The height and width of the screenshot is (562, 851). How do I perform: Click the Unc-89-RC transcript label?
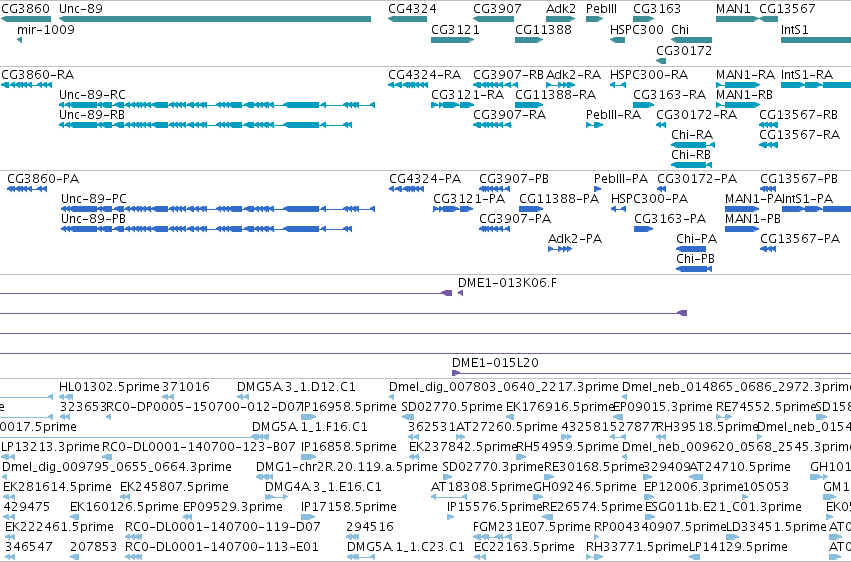coord(92,94)
